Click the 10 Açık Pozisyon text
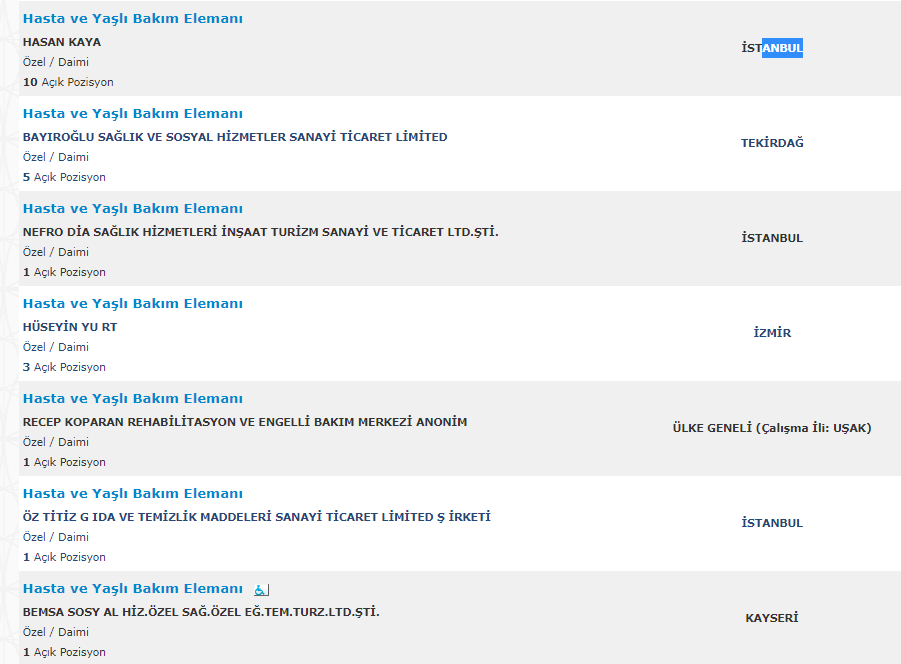 (68, 82)
